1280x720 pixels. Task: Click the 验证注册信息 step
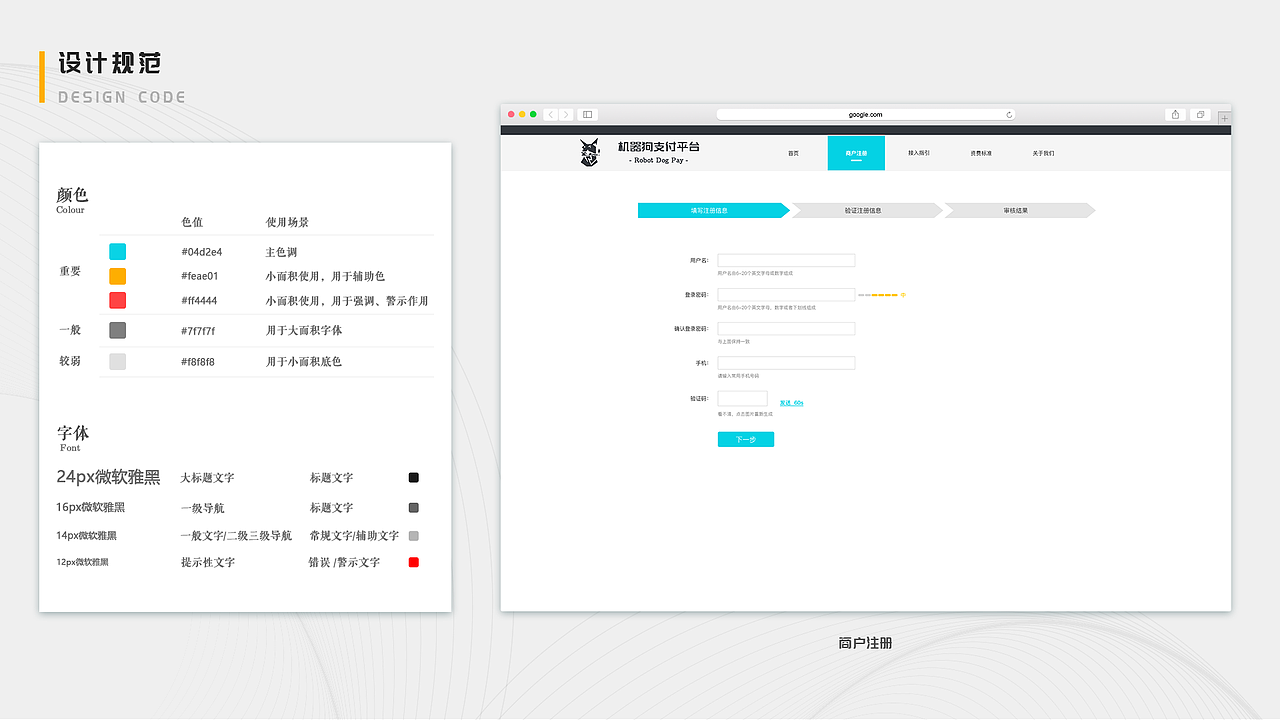click(867, 210)
